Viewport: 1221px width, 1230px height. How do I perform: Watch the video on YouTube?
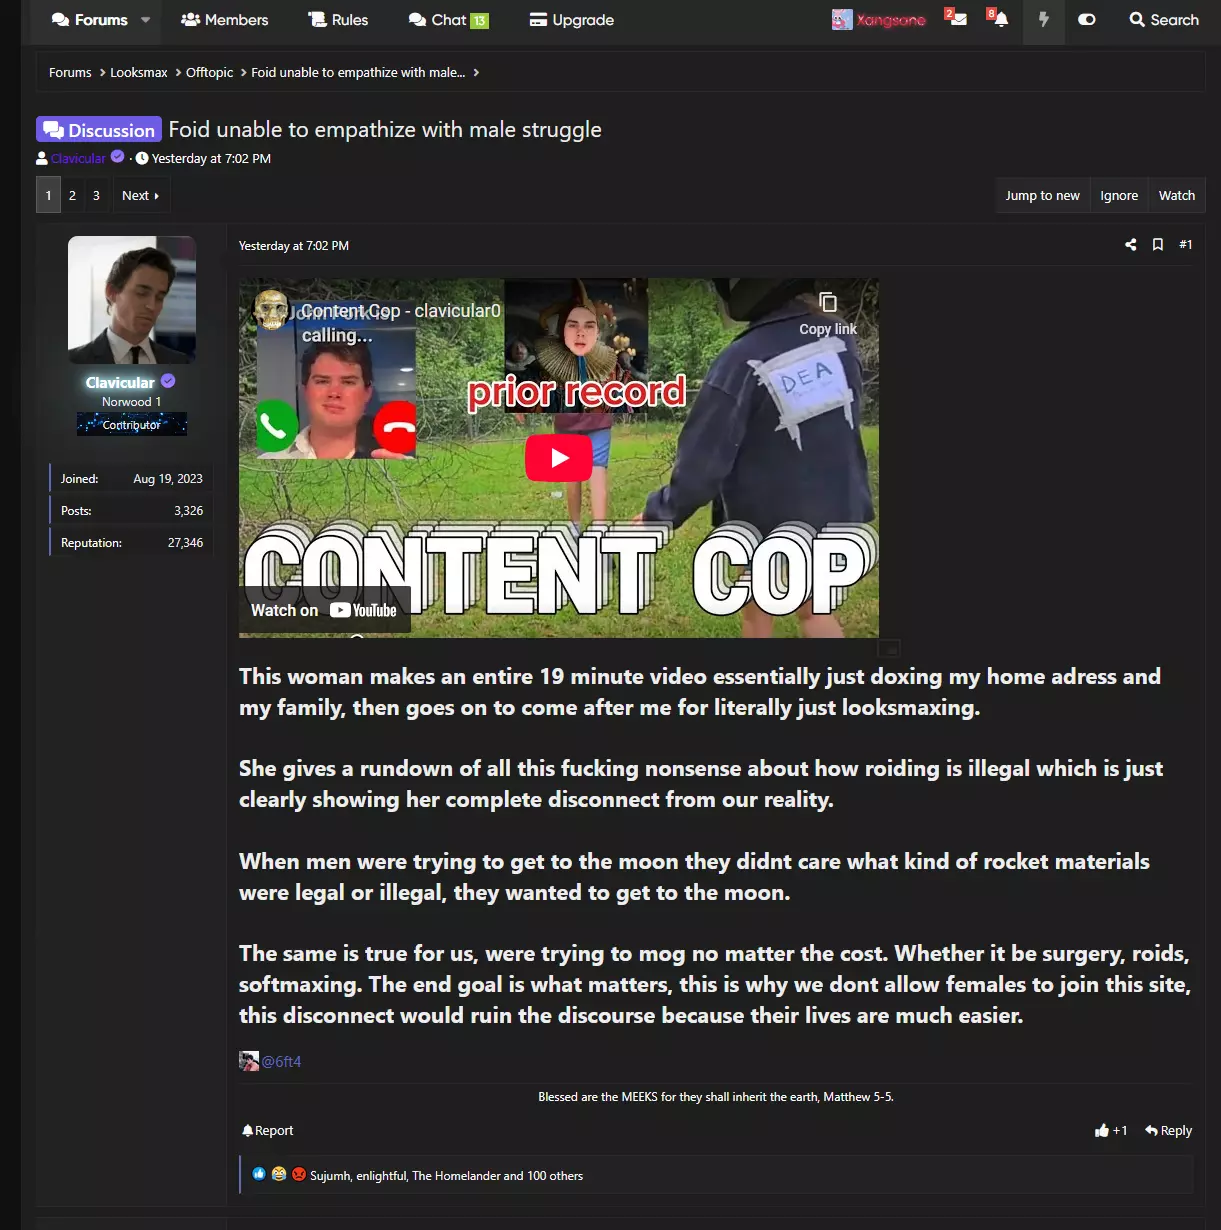(324, 610)
